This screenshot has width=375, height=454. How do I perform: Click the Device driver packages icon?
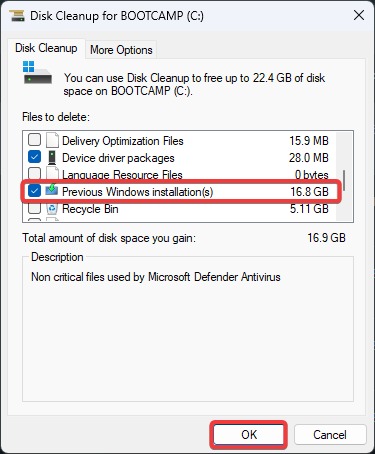[52, 157]
